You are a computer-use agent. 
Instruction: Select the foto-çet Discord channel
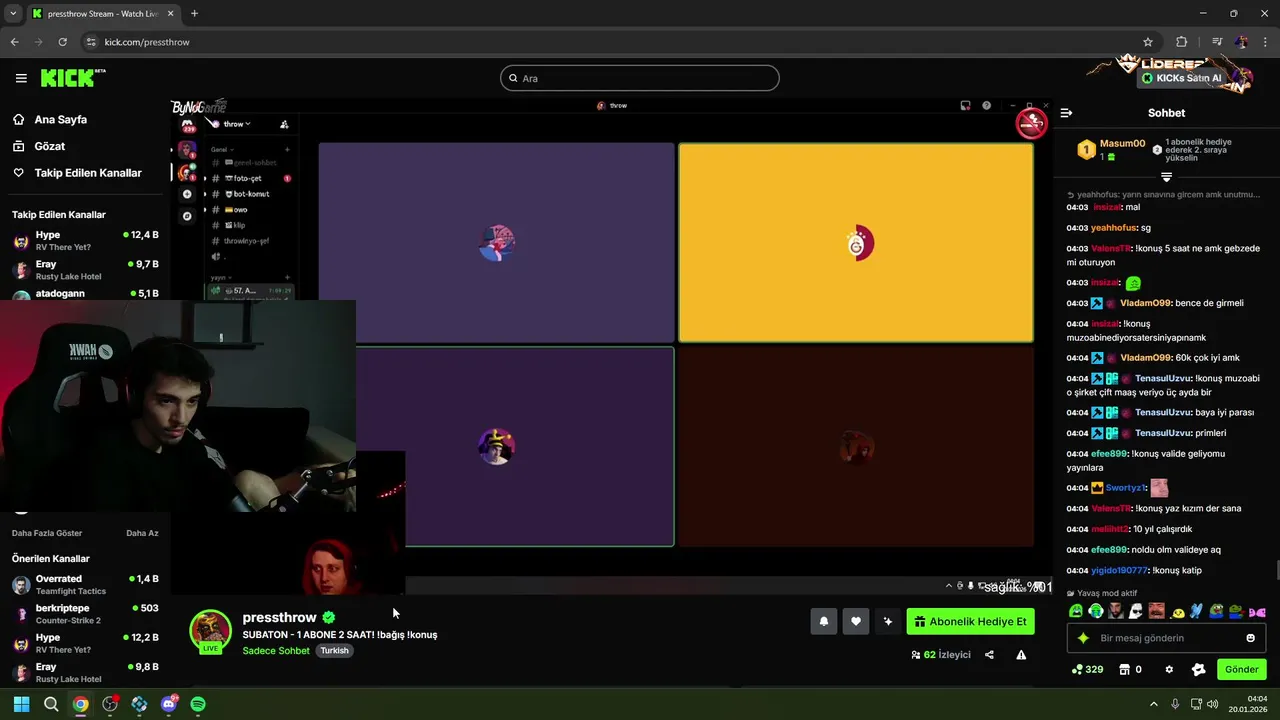point(248,178)
